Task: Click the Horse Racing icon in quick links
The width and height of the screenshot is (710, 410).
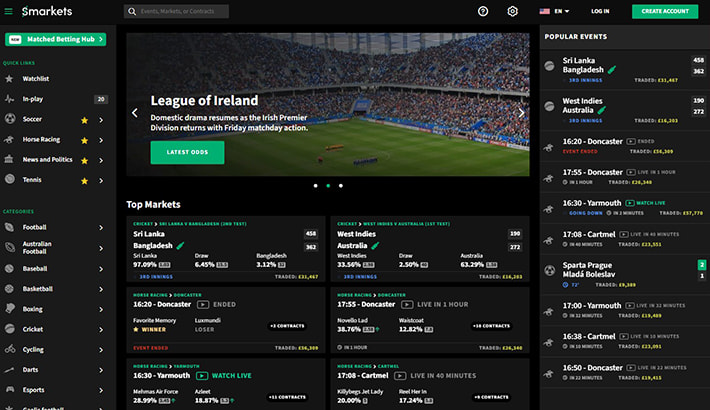Action: point(9,140)
